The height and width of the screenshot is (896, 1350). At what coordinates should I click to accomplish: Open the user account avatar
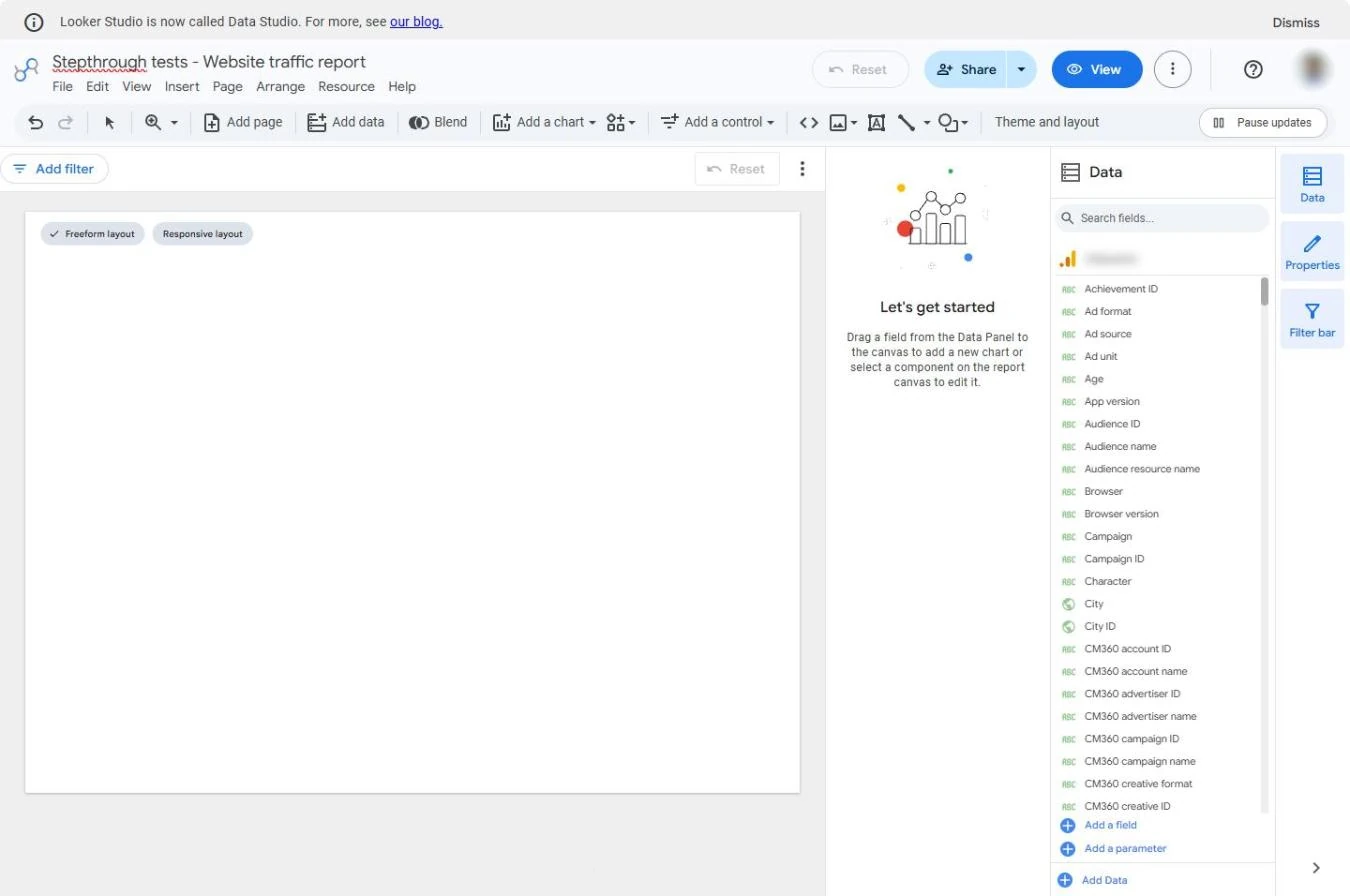(1314, 69)
